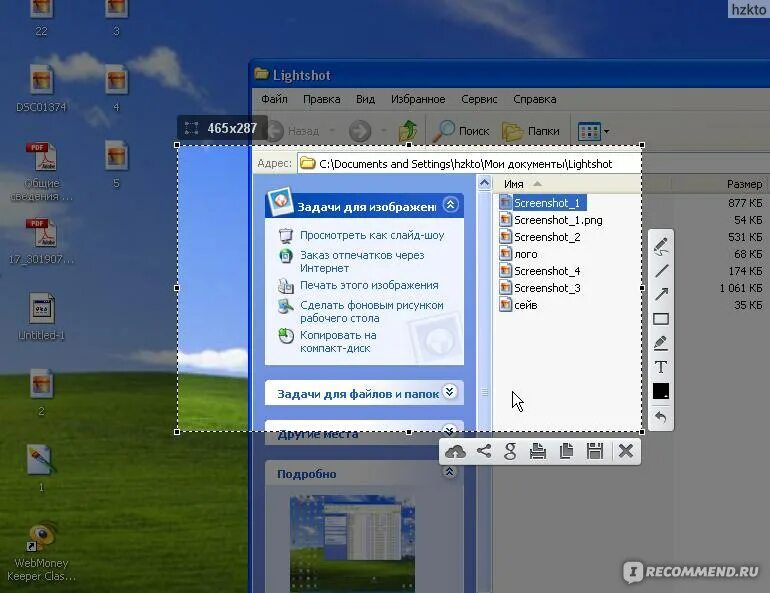Select WebMoney Keeper Classic desktop shortcut
This screenshot has height=593, width=770.
coord(41,553)
